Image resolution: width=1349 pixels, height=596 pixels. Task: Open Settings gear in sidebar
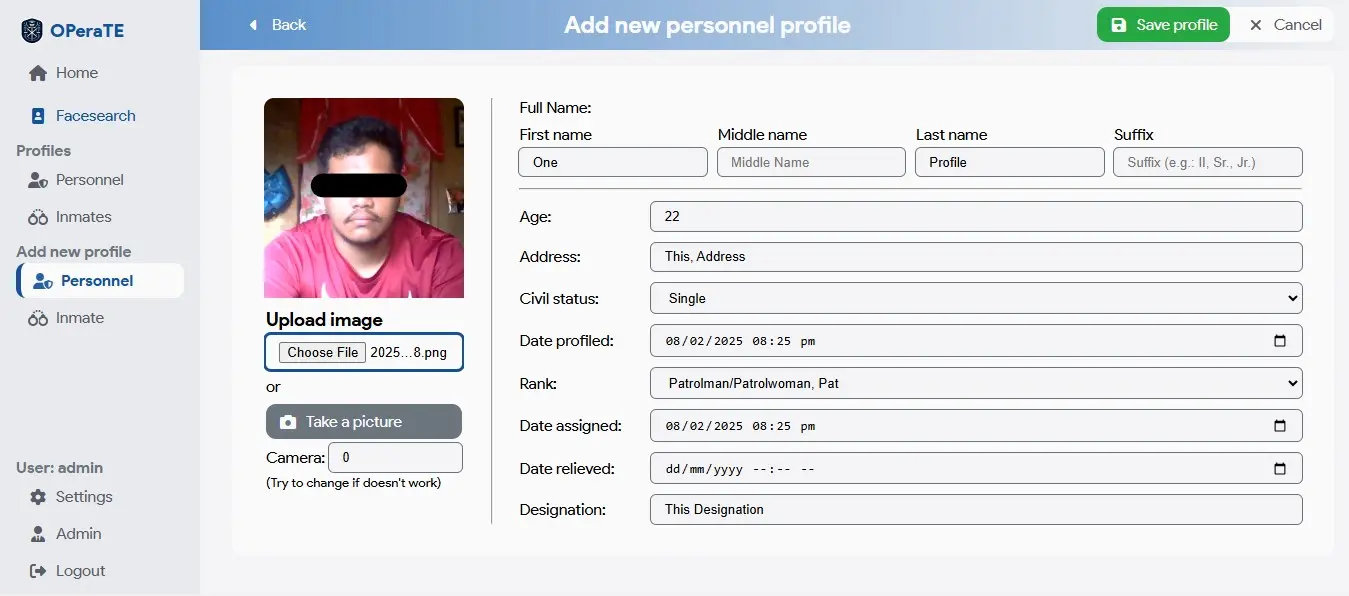38,497
